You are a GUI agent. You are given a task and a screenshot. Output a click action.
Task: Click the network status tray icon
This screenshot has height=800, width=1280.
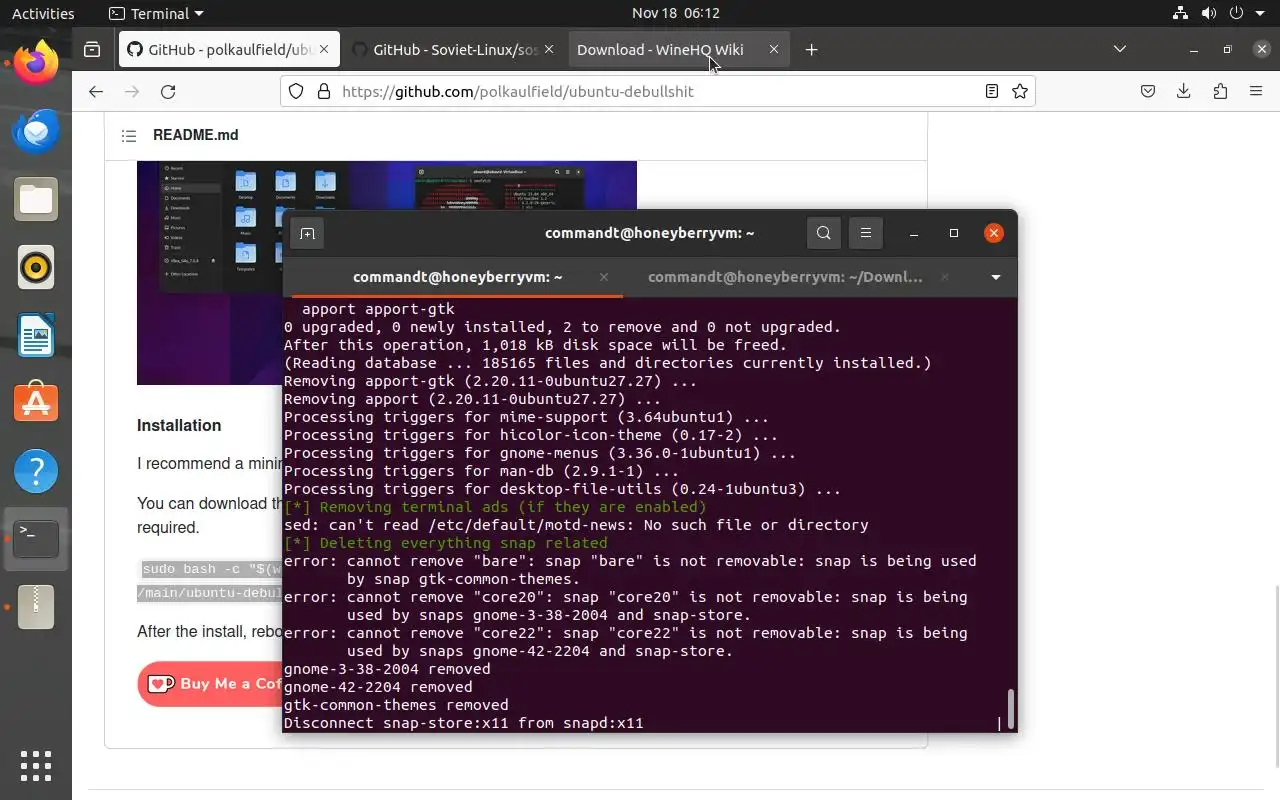[x=1180, y=13]
